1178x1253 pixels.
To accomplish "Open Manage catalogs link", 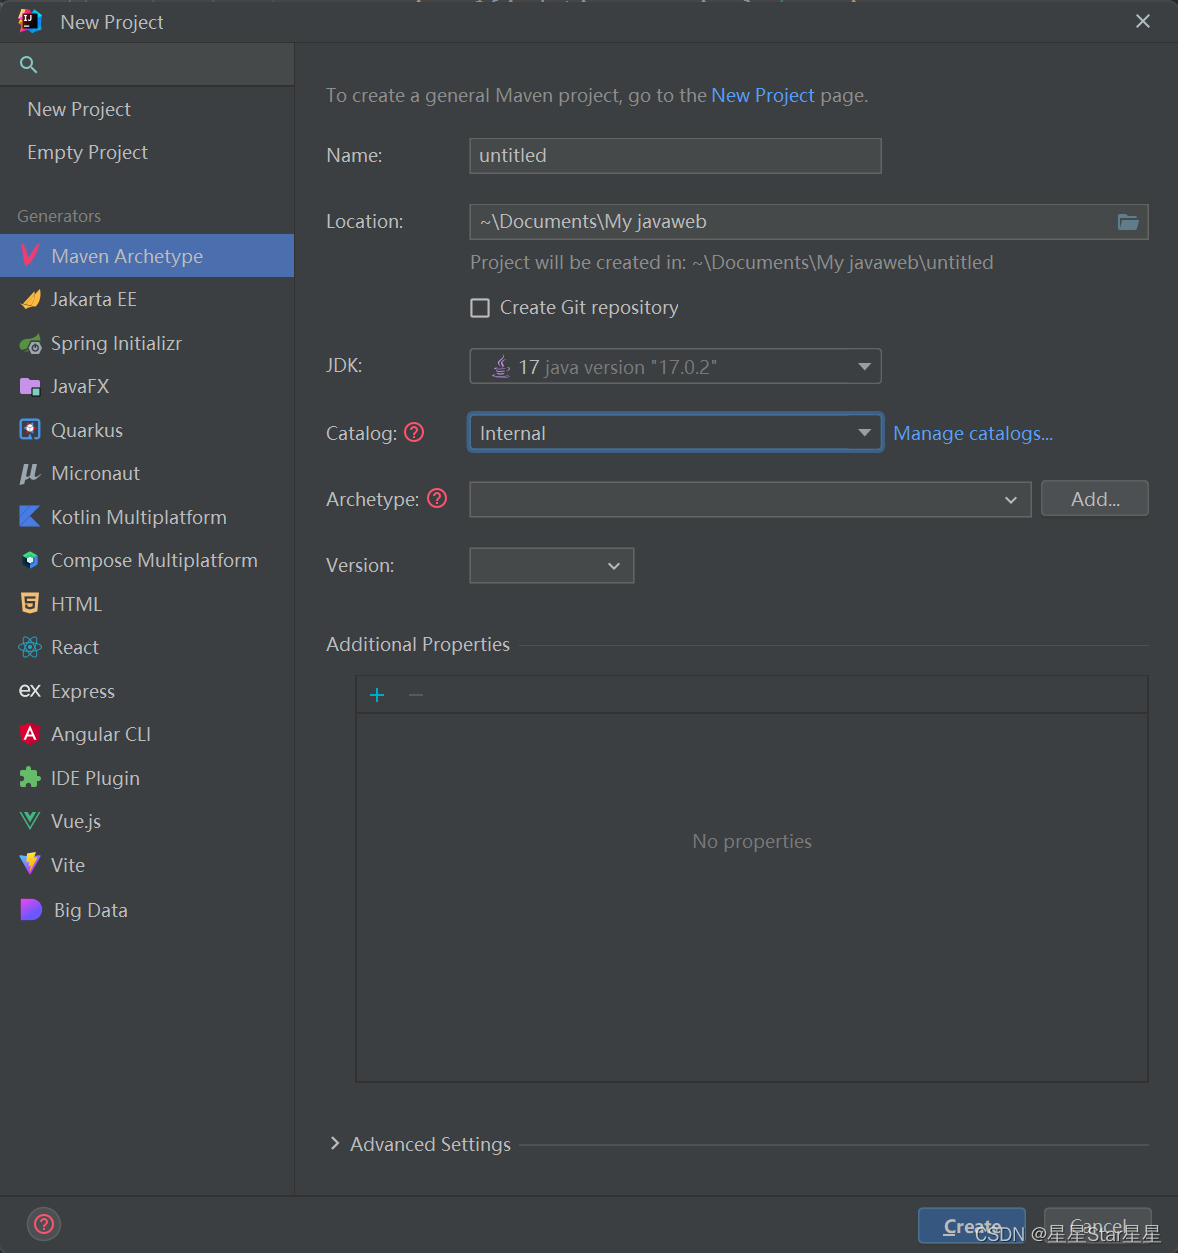I will click(973, 433).
